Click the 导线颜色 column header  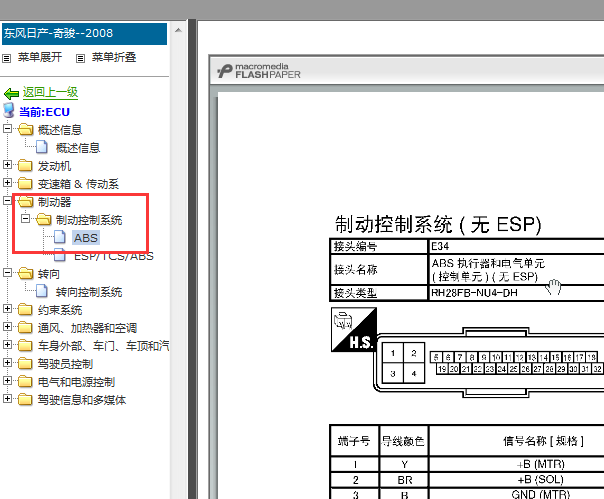click(x=403, y=441)
